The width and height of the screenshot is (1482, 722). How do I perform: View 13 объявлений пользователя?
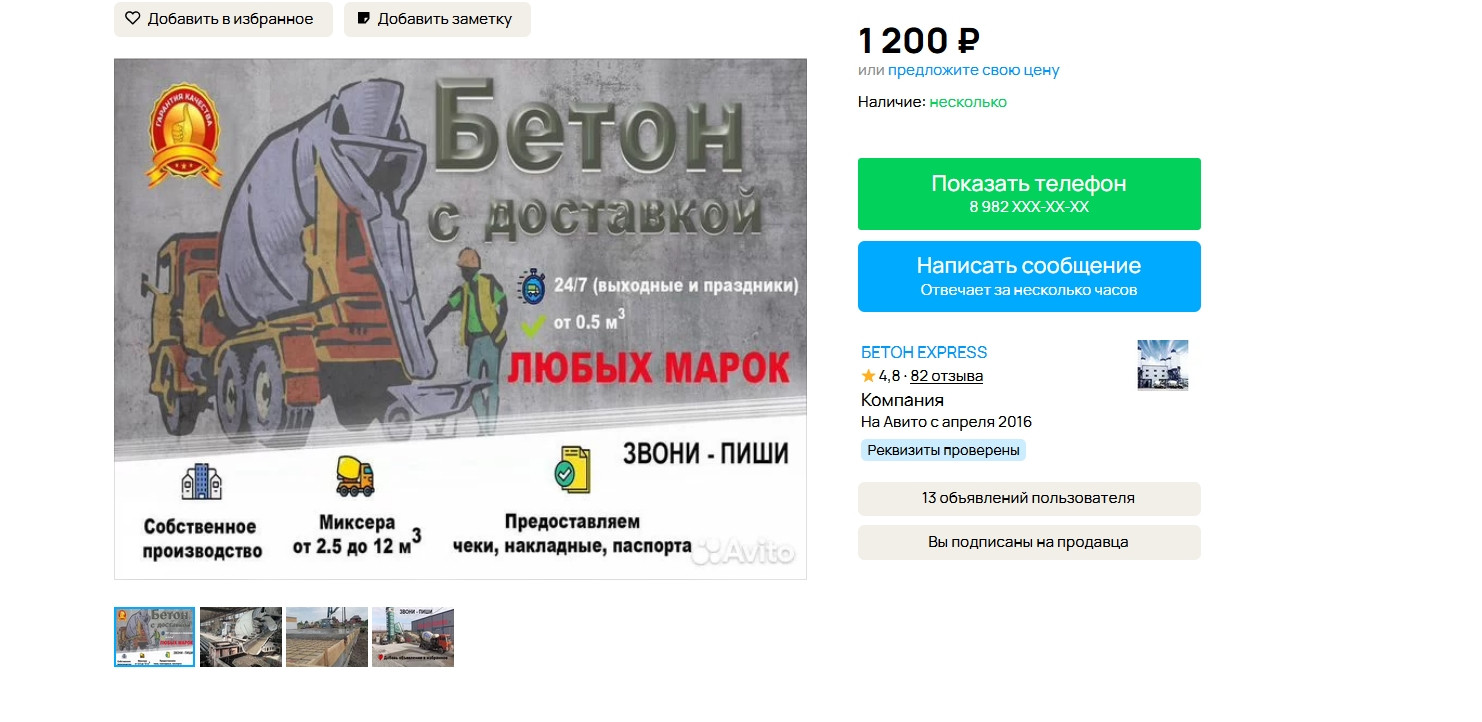(x=1029, y=498)
